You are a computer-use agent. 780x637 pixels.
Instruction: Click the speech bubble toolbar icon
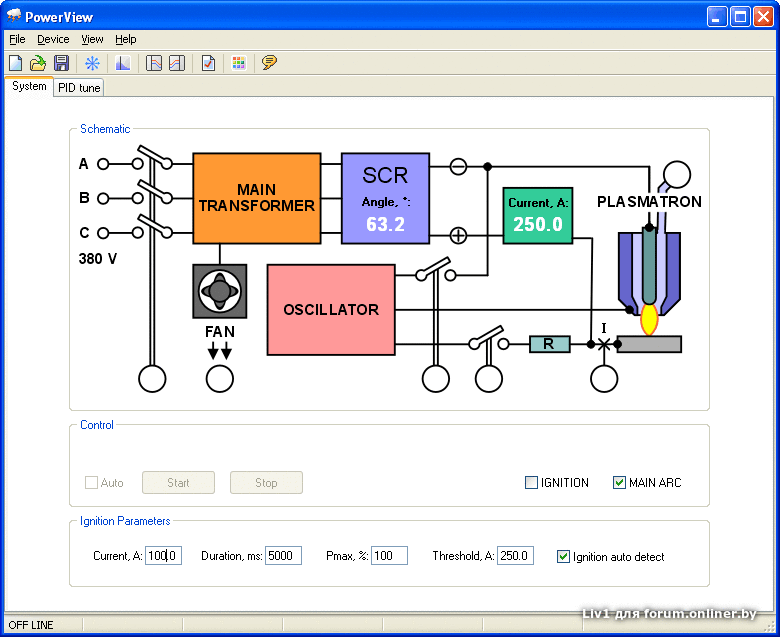(269, 63)
